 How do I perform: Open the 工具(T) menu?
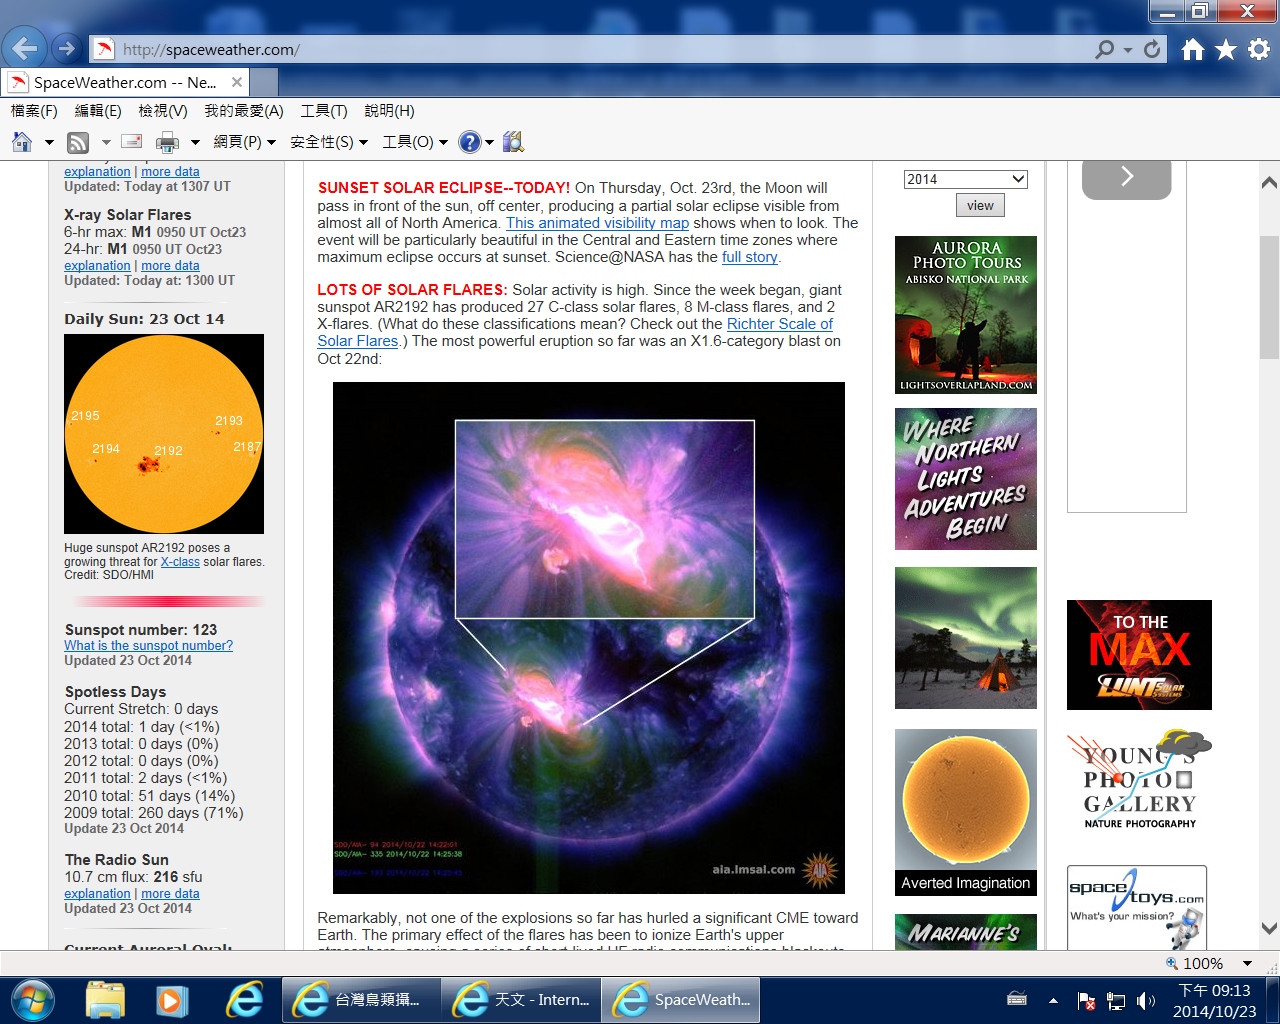click(x=324, y=111)
